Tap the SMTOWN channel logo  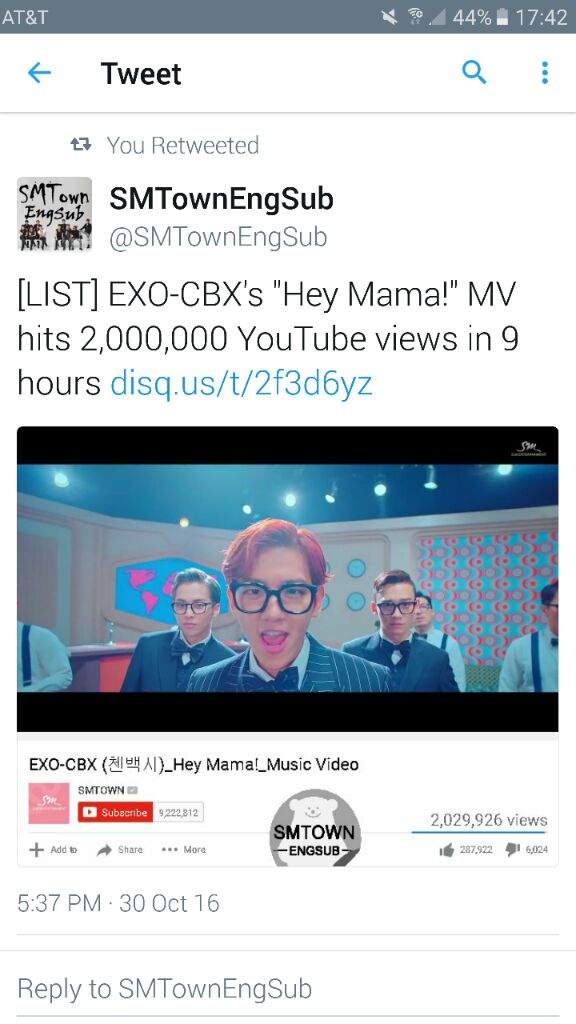tap(49, 803)
